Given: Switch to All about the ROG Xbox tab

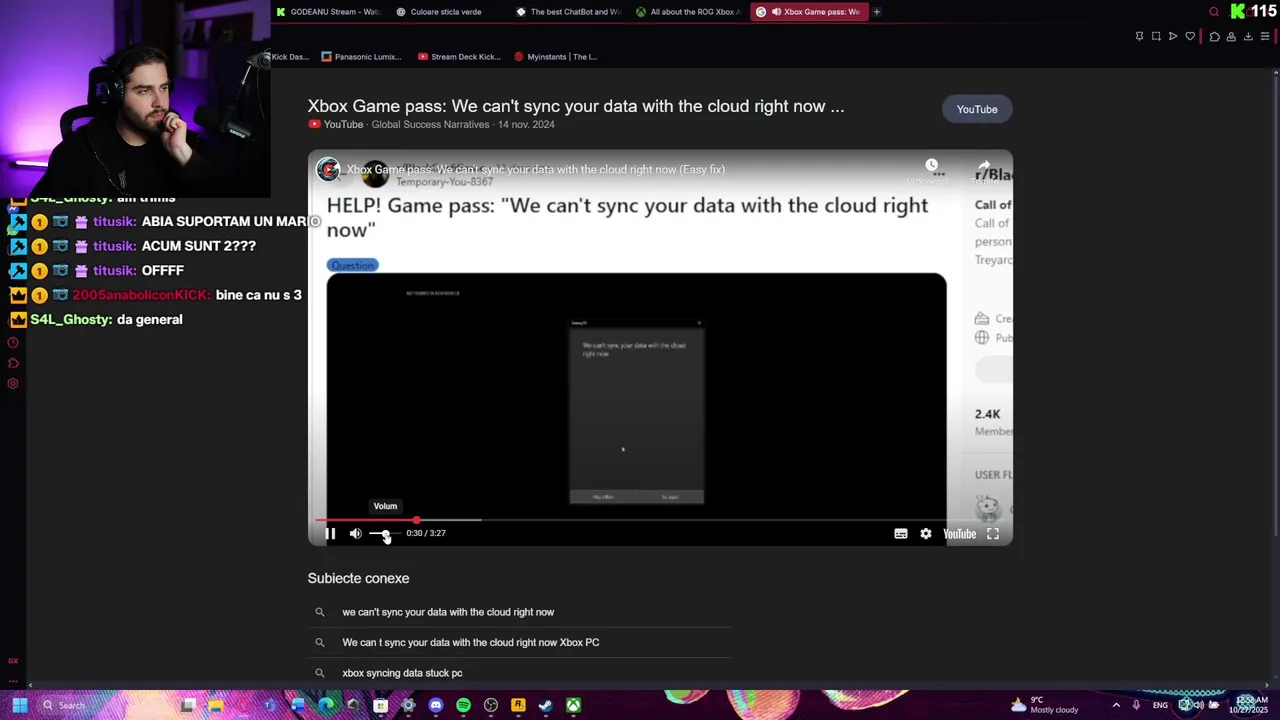Looking at the screenshot, I should [x=688, y=12].
